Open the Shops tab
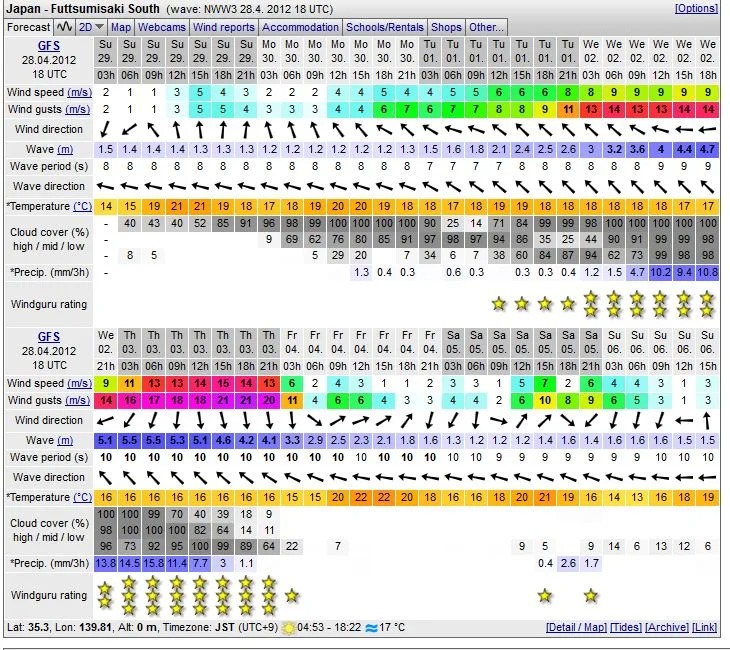 pyautogui.click(x=446, y=27)
